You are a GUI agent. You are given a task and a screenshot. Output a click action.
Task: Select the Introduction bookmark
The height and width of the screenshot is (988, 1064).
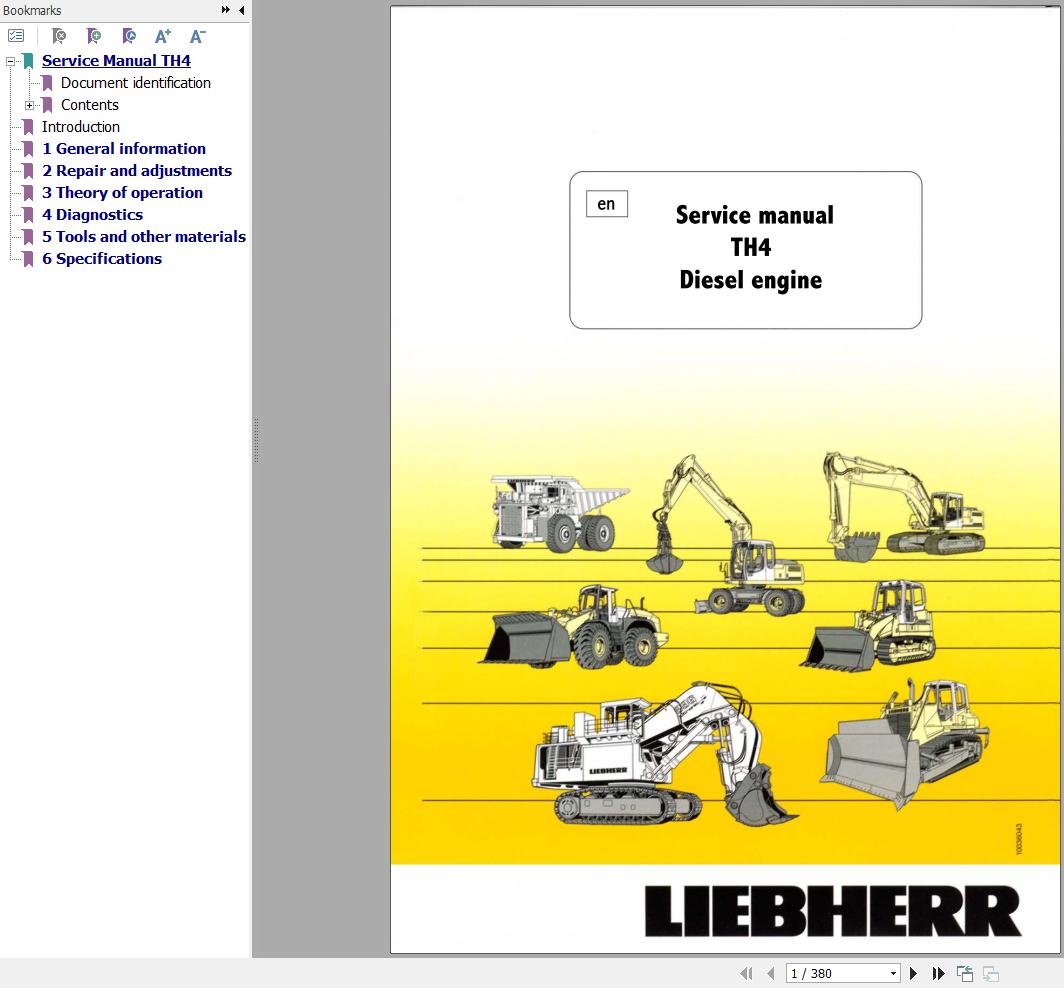tap(81, 127)
